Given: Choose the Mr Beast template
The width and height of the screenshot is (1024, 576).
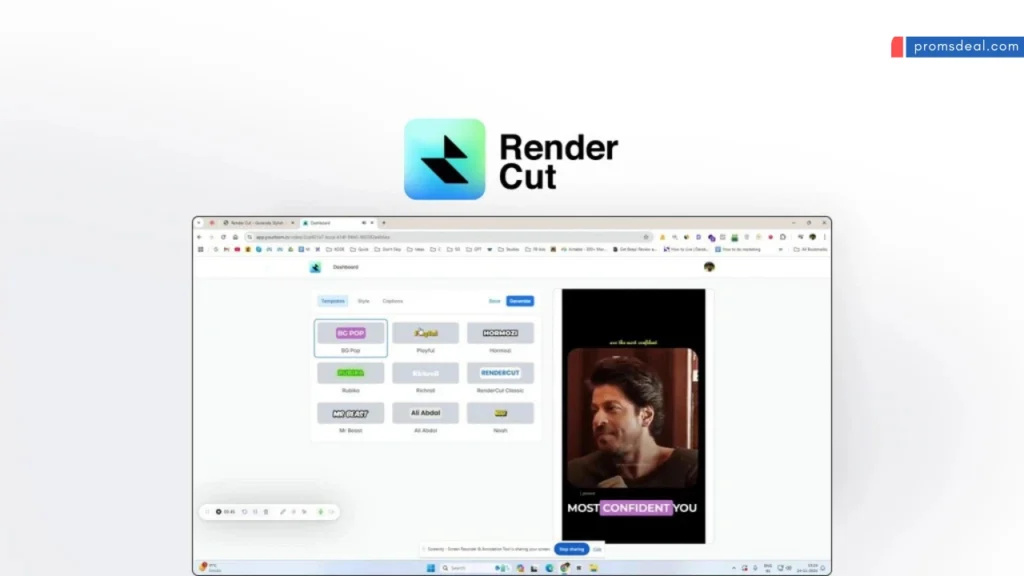Looking at the screenshot, I should tap(351, 413).
